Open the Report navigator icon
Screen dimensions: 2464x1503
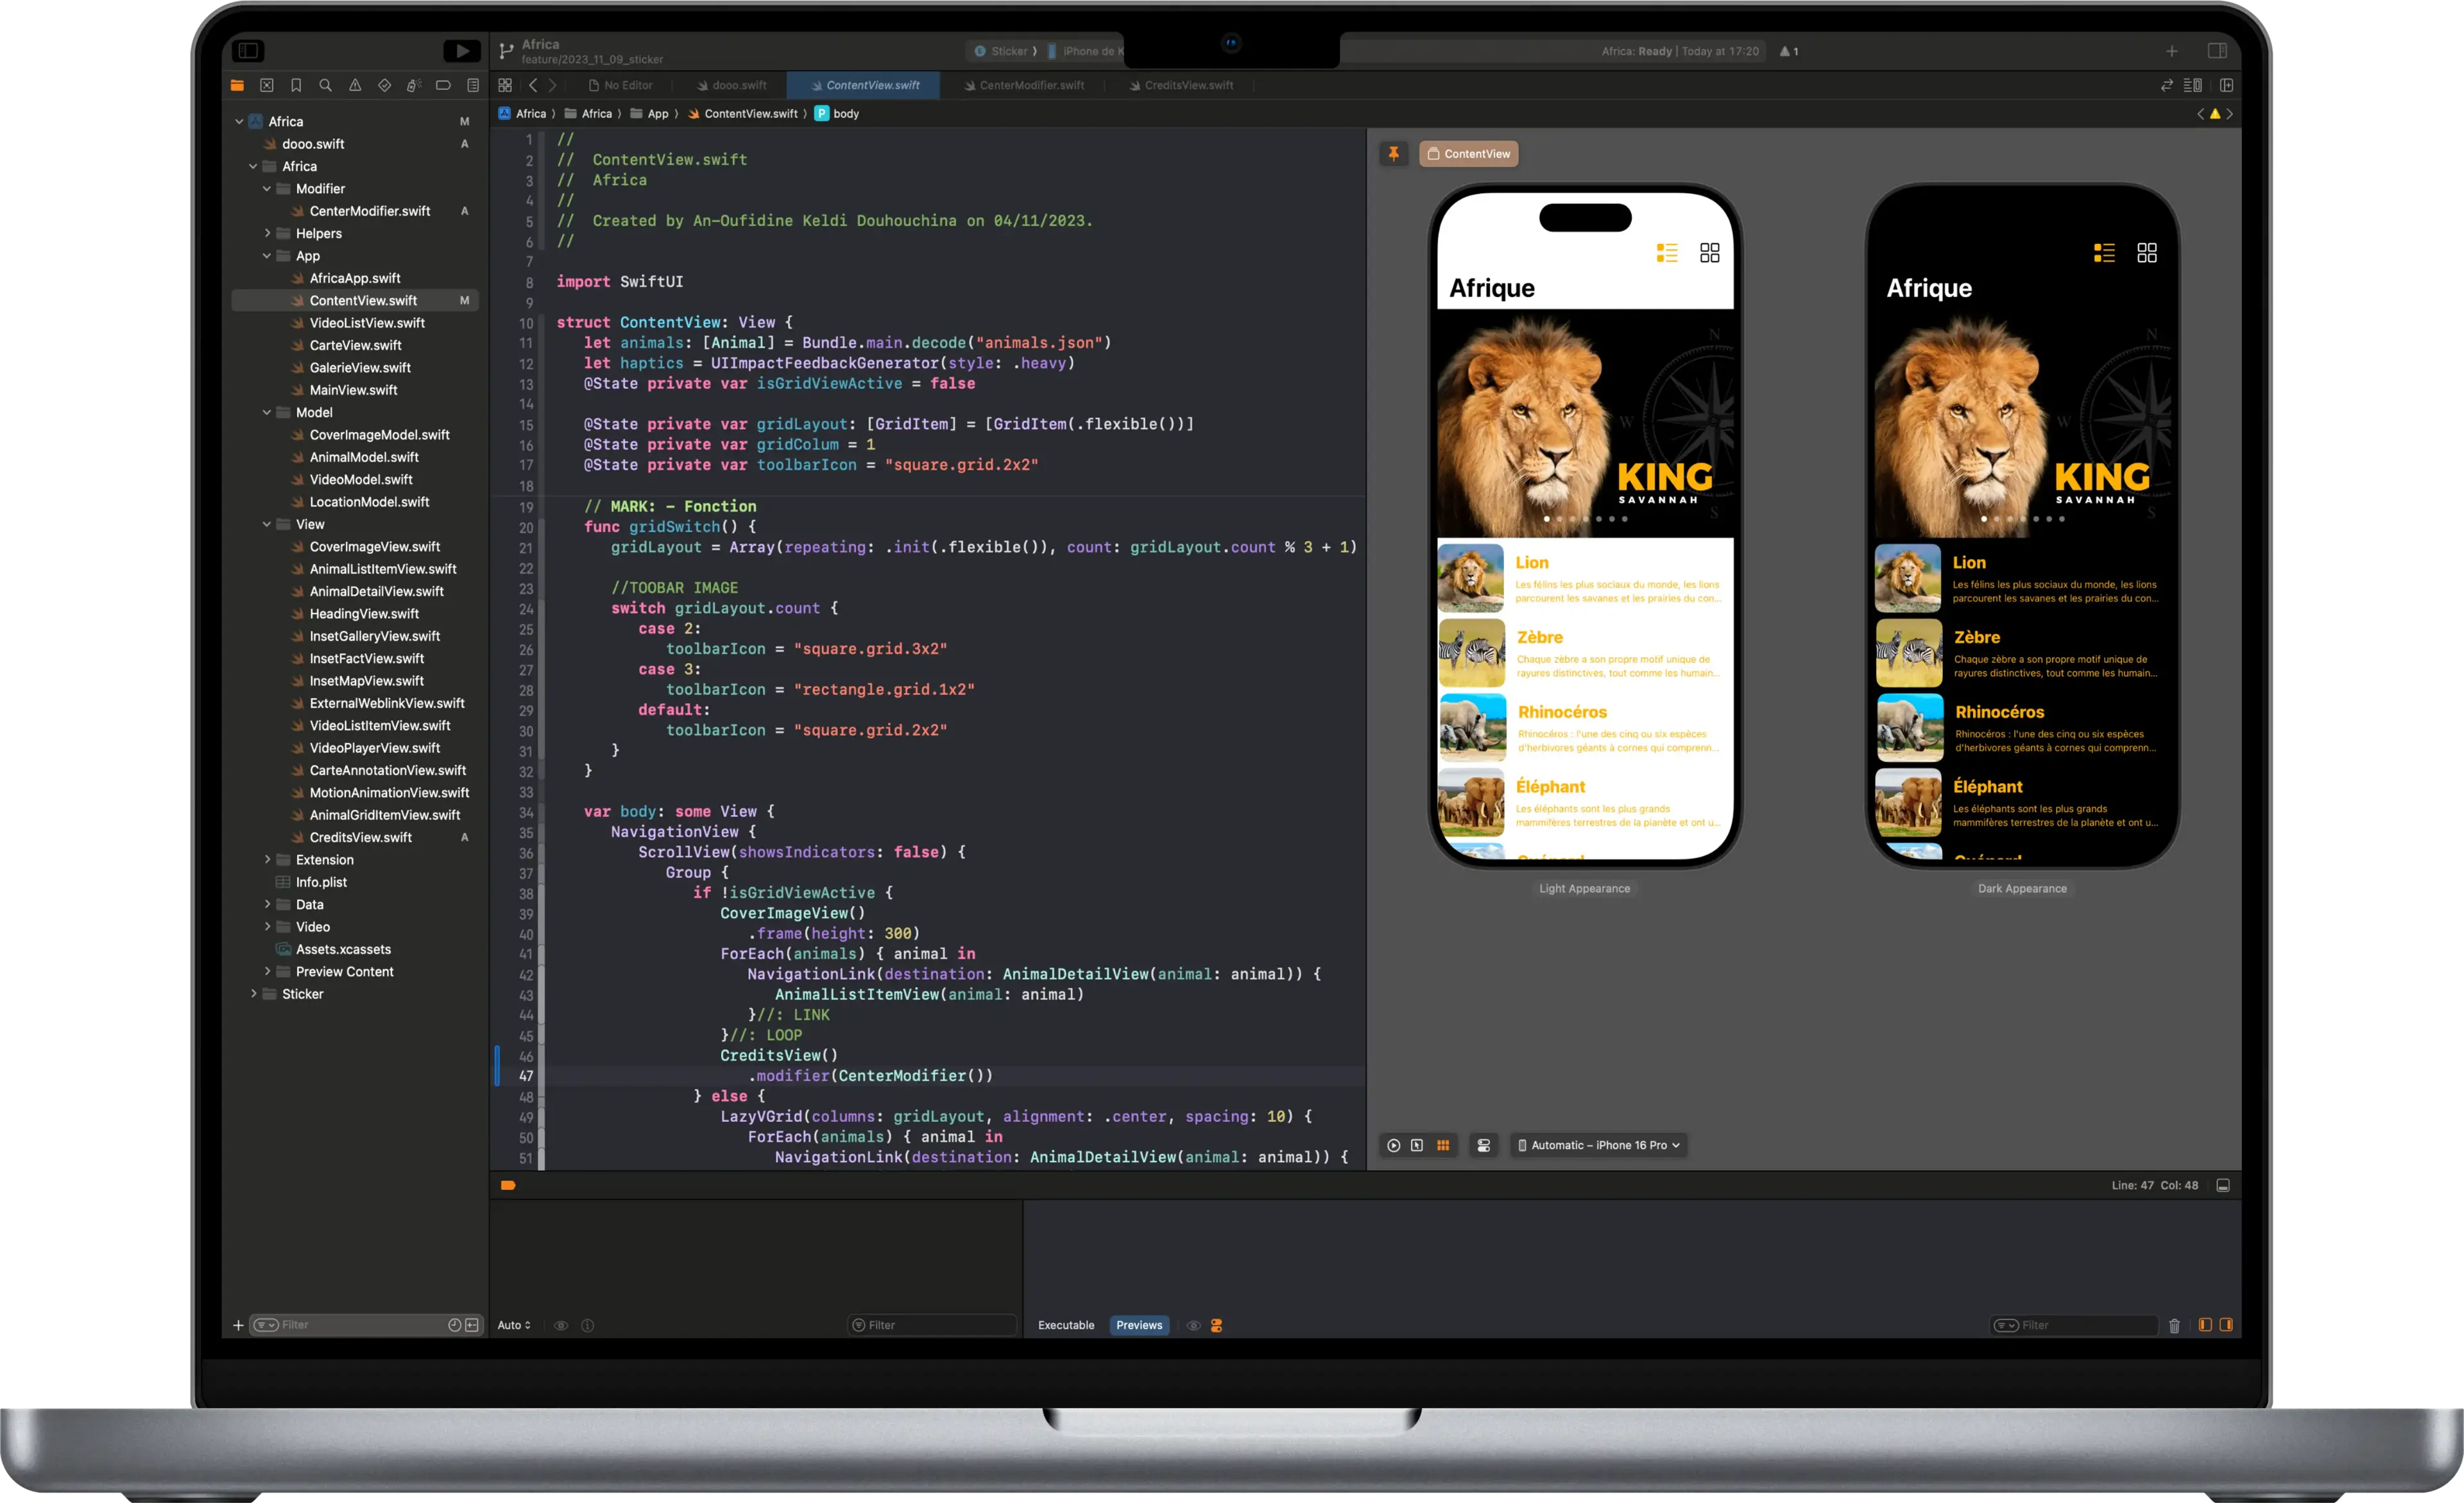[x=473, y=85]
